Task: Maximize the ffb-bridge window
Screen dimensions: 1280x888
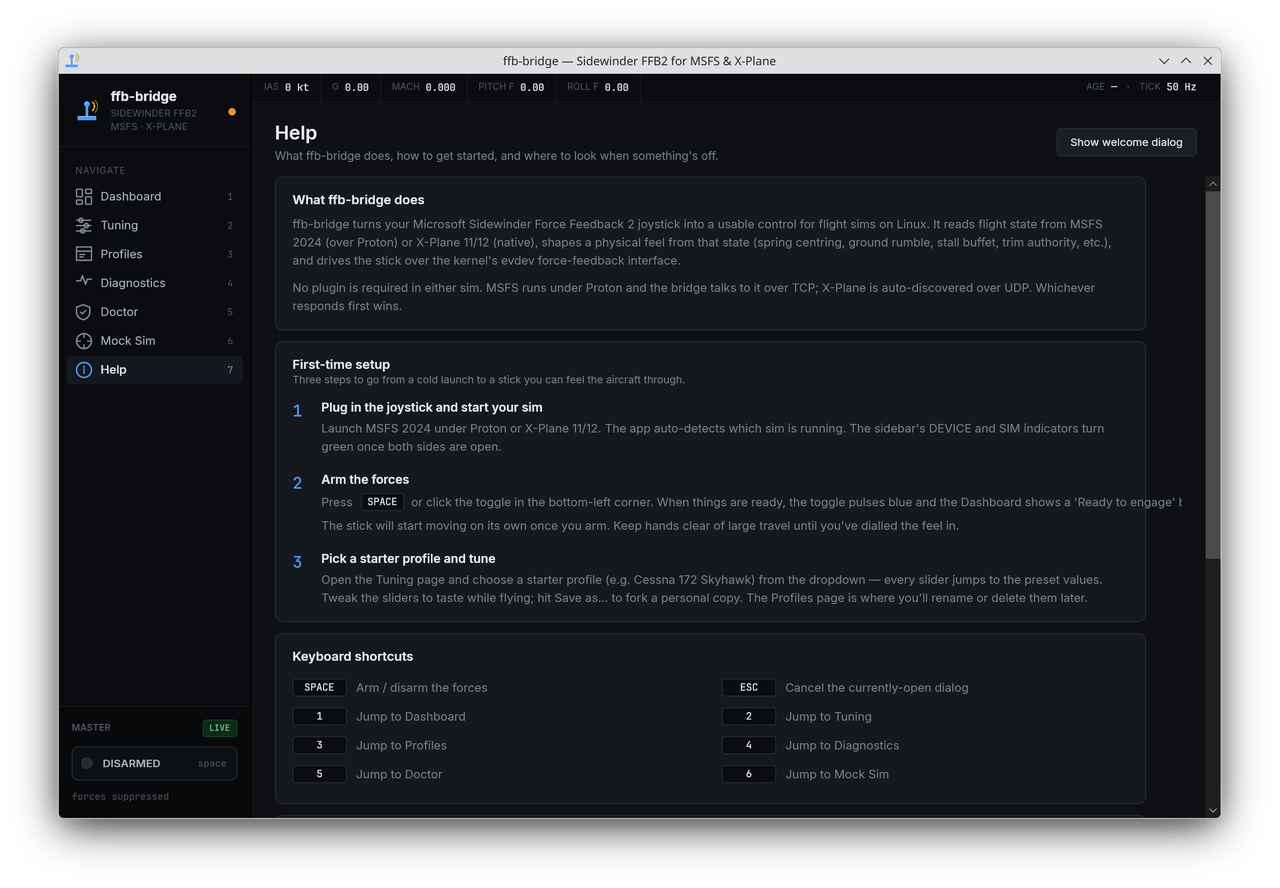Action: click(1186, 61)
